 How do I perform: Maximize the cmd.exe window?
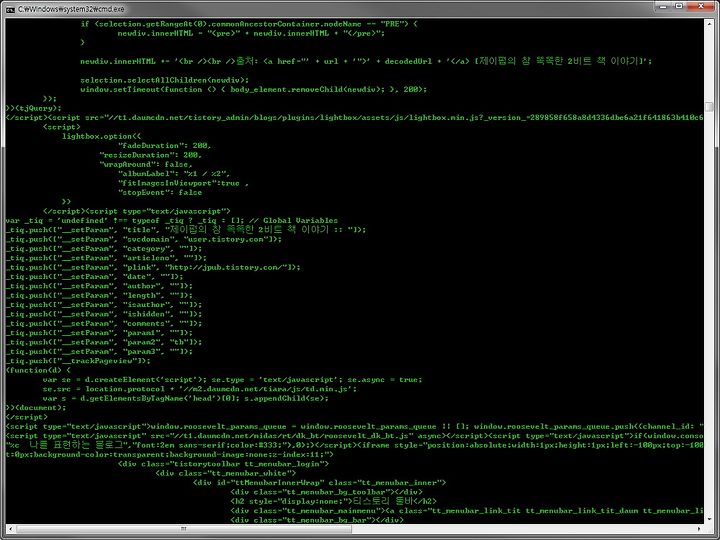pyautogui.click(x=679, y=6)
